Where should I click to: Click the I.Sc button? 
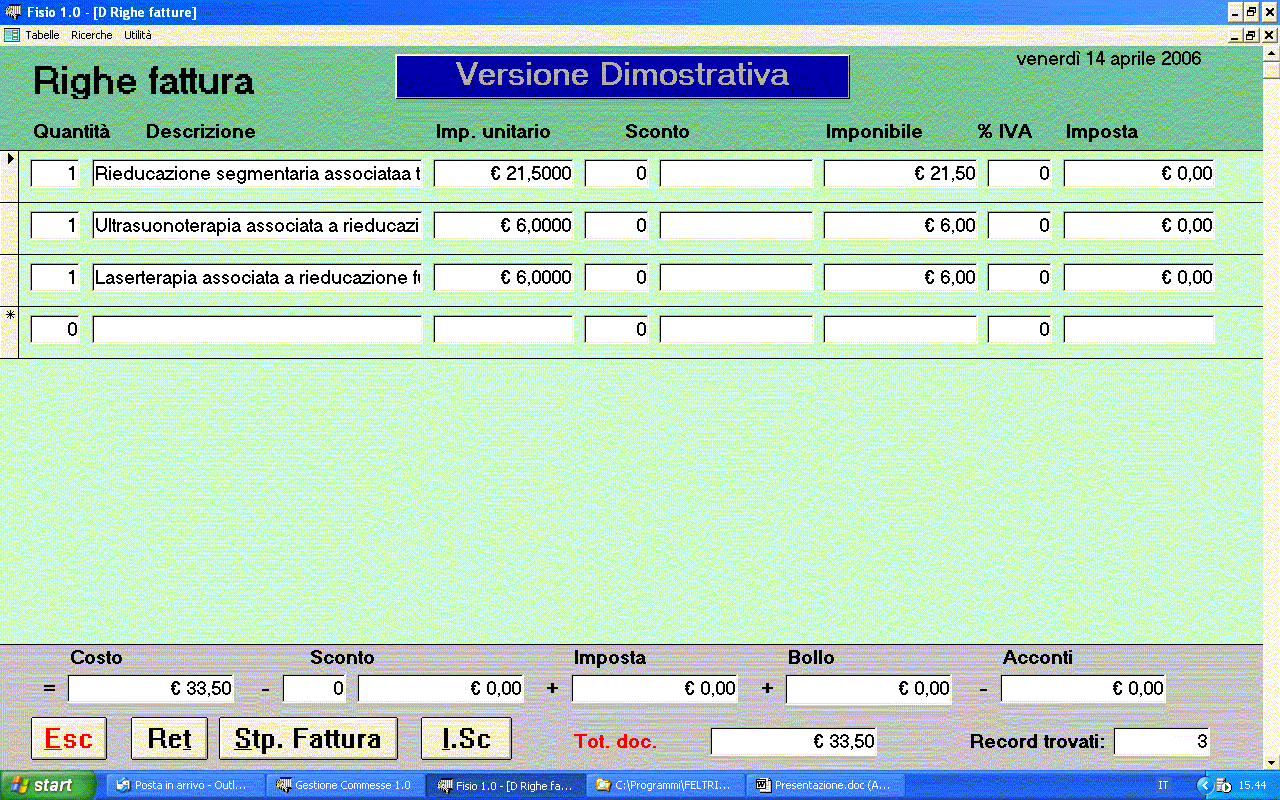pos(466,739)
